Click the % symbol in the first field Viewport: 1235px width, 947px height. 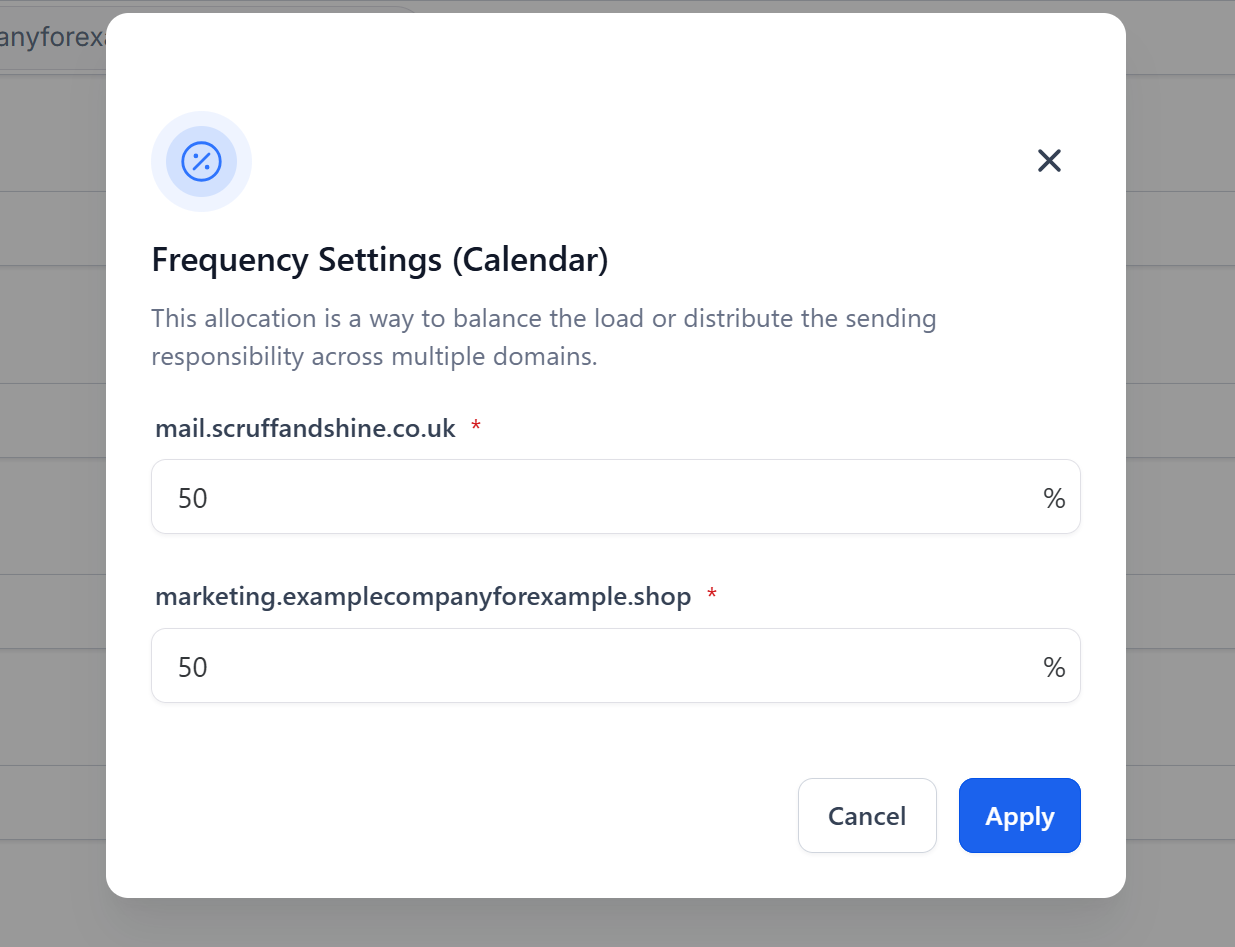1054,497
